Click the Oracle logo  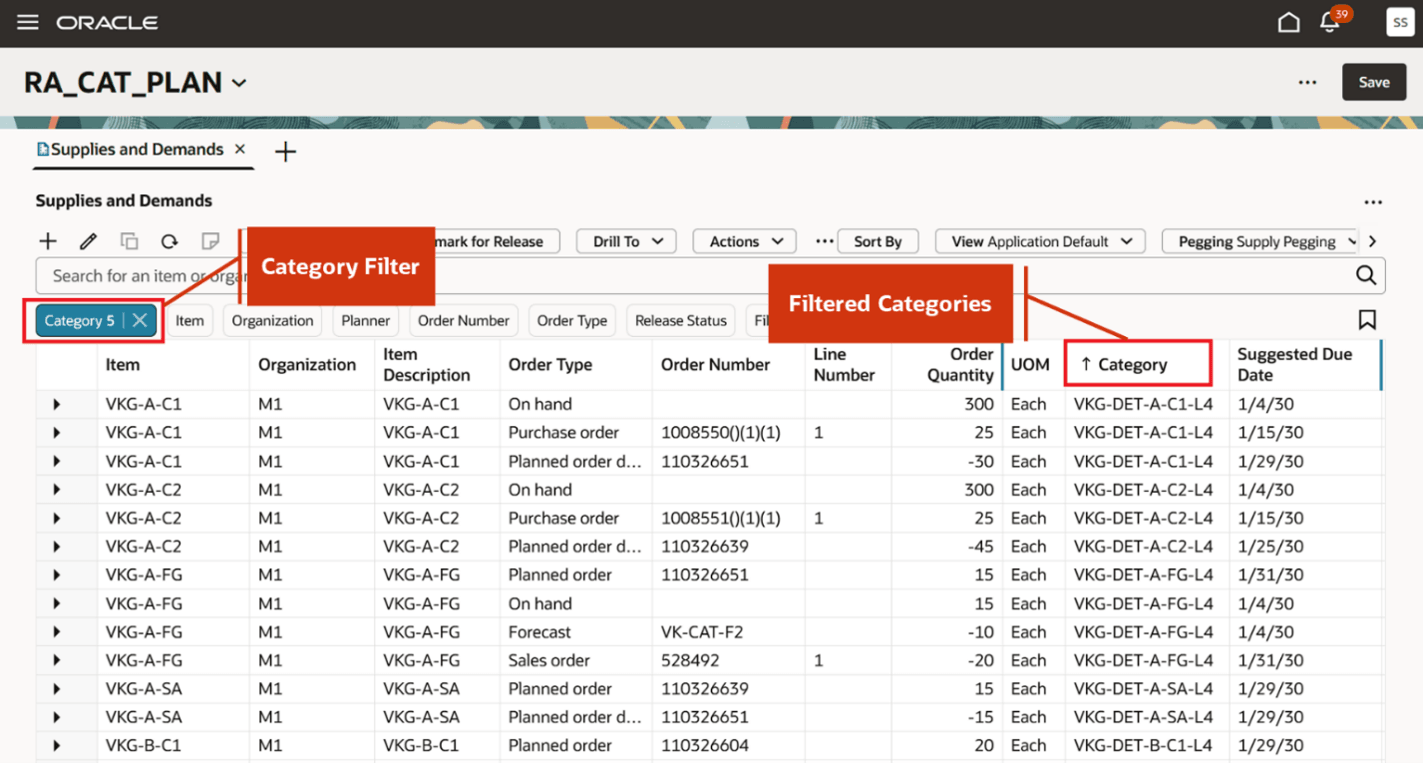107,22
